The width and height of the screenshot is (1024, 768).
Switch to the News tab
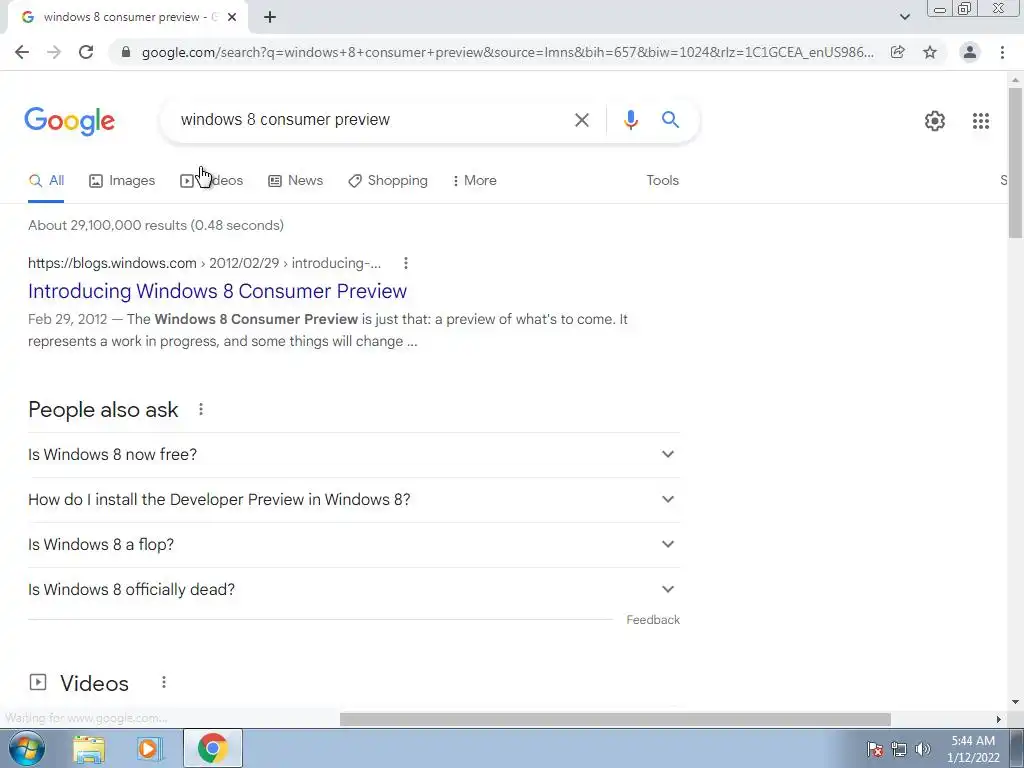click(295, 181)
